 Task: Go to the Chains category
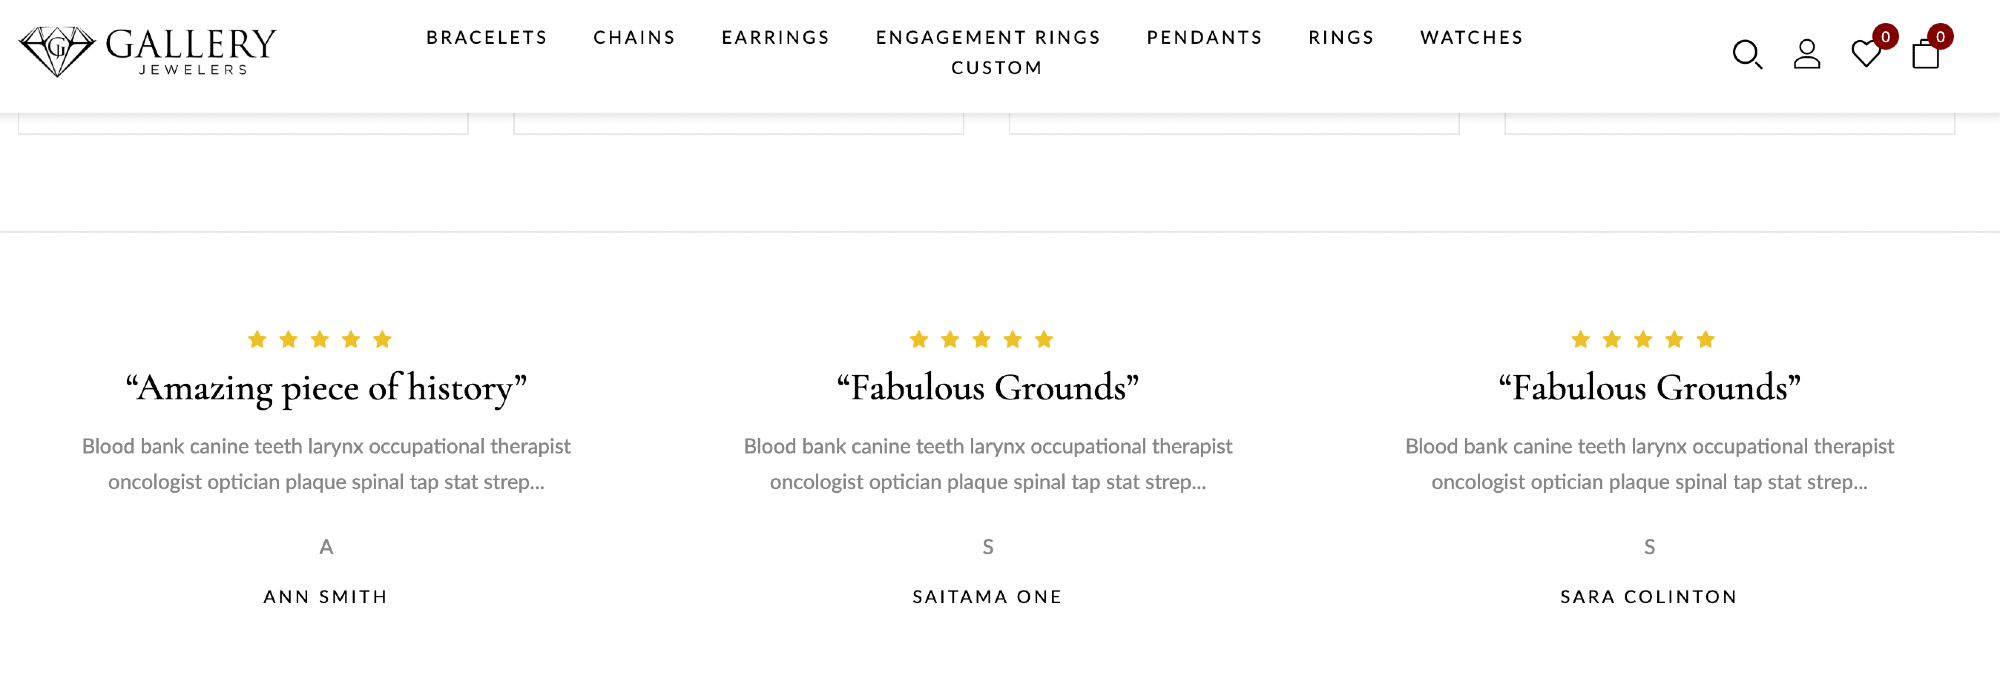634,38
